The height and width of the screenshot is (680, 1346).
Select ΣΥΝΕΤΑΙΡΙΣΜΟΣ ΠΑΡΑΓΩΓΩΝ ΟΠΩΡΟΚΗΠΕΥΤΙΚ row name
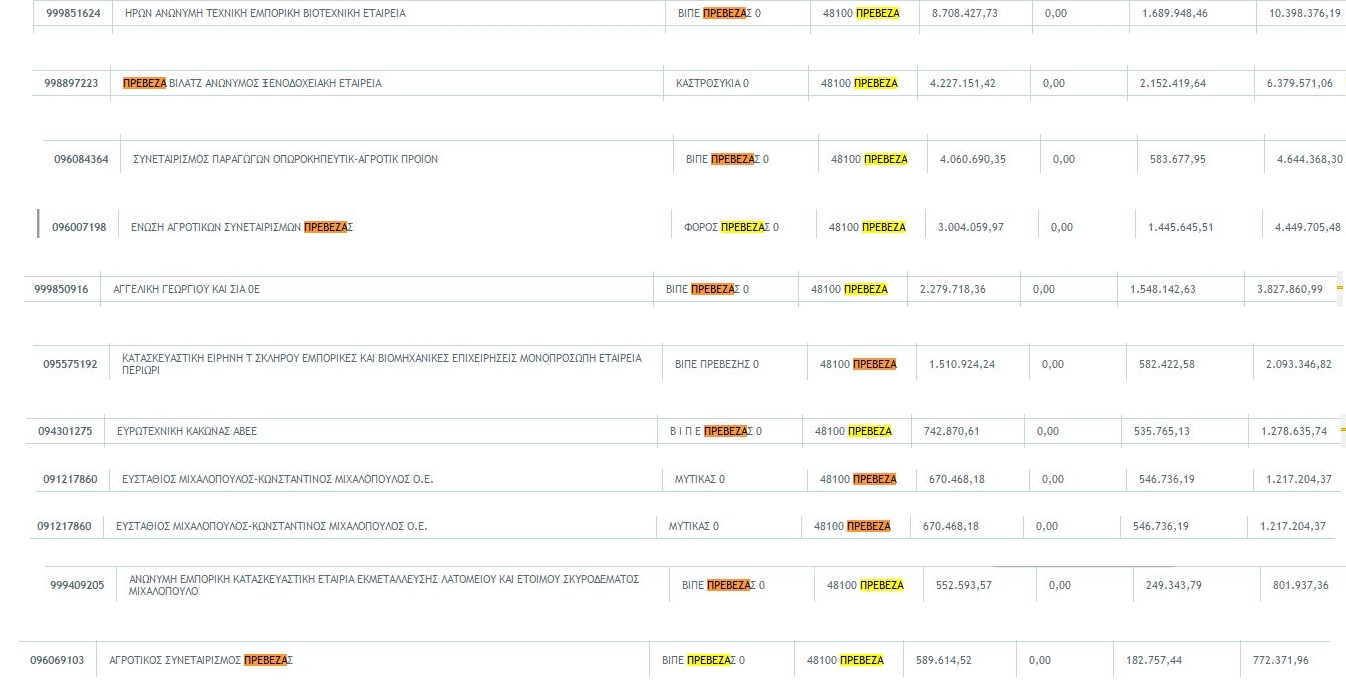coord(285,159)
